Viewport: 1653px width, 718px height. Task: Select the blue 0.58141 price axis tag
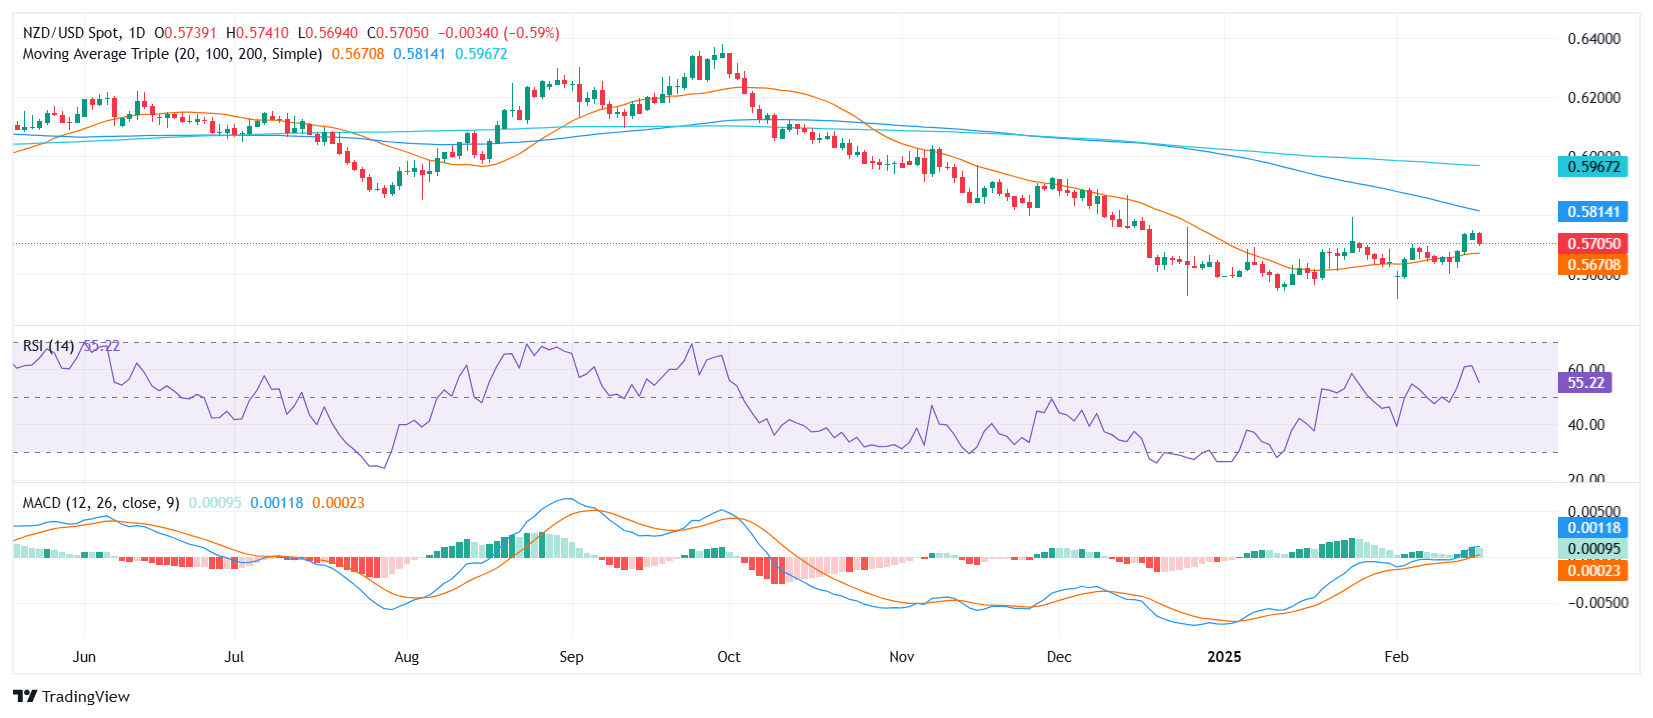[1593, 212]
